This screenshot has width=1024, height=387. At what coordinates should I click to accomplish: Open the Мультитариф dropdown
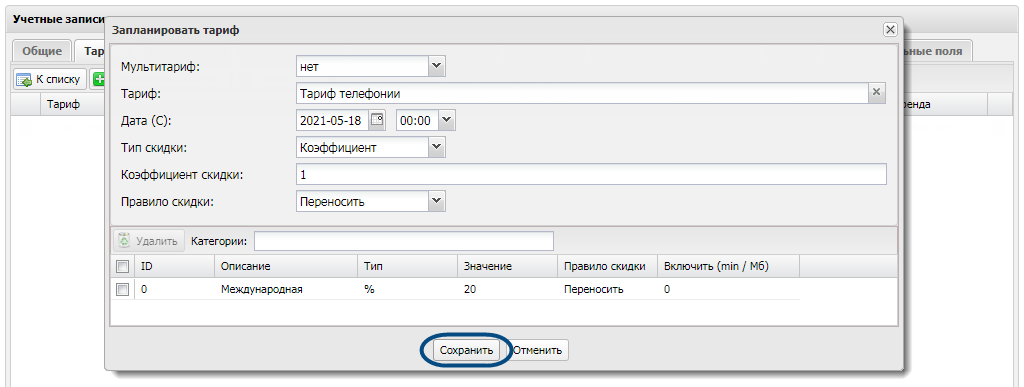437,66
